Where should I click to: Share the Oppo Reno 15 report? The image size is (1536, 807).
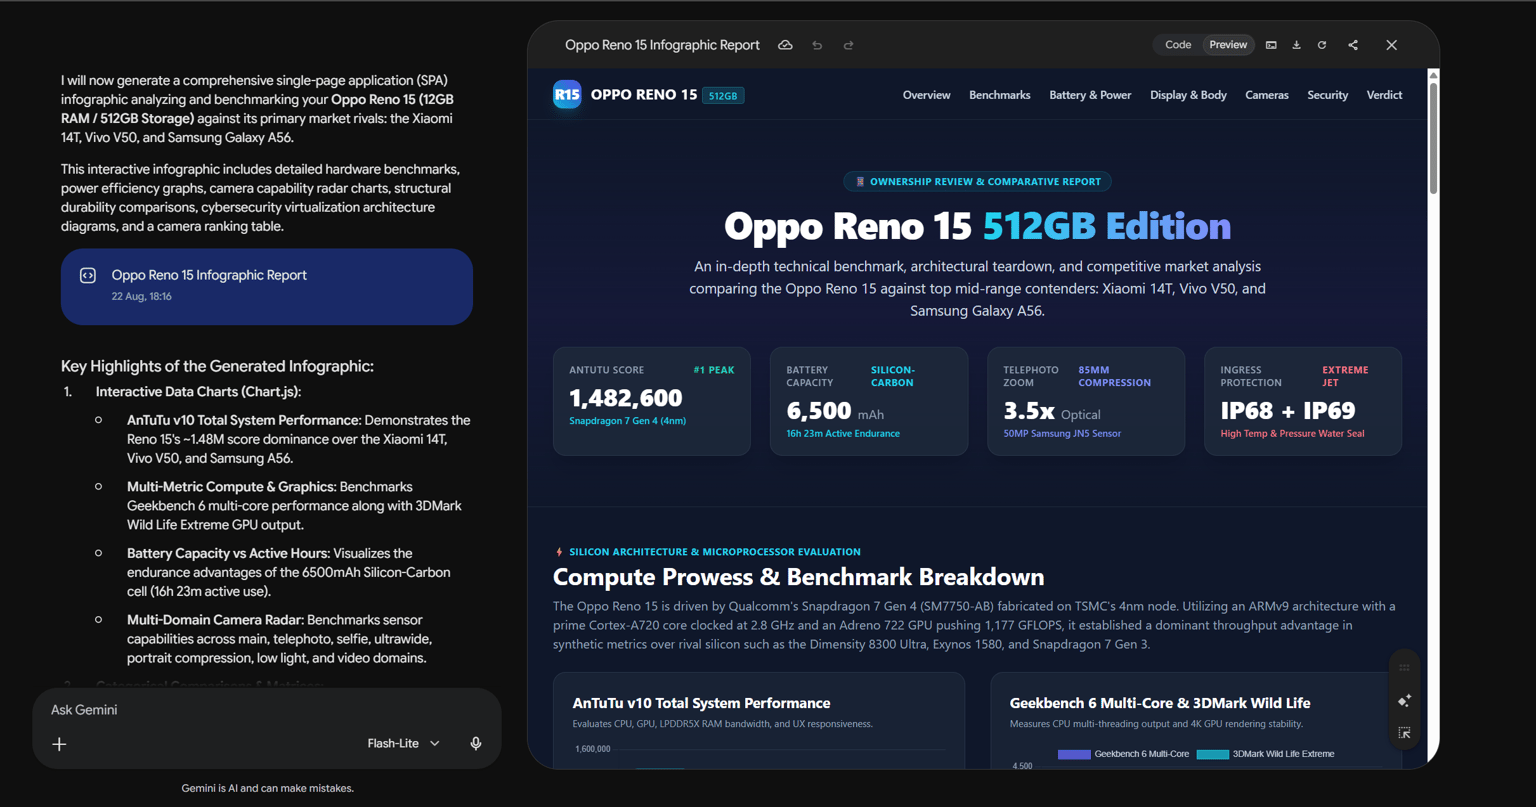tap(1353, 45)
